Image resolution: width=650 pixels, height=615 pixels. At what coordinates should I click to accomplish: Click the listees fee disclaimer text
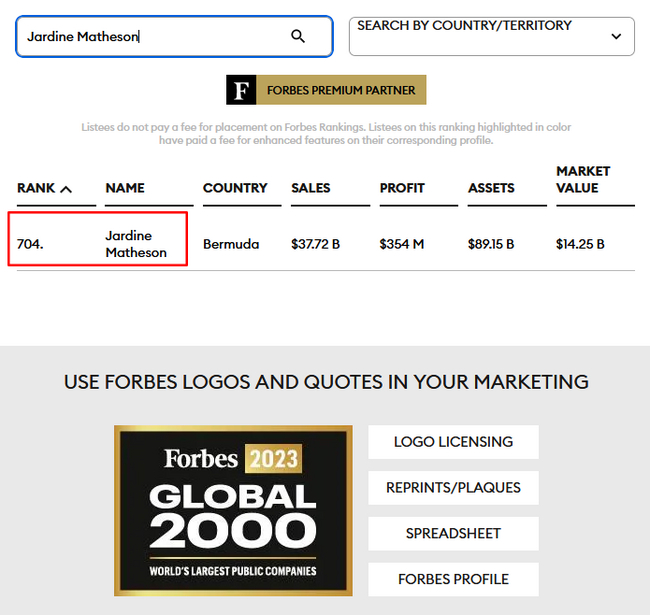pyautogui.click(x=326, y=133)
